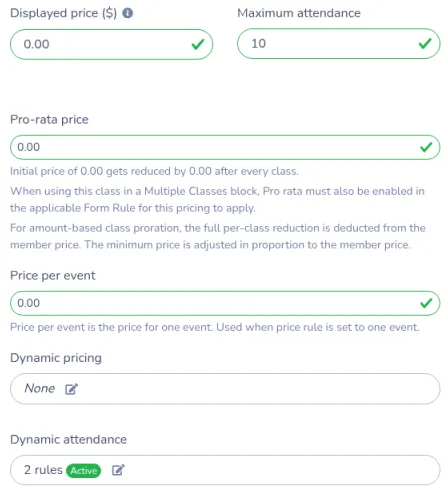The image size is (448, 492).
Task: Click the 2 rules text
Action: (43, 470)
